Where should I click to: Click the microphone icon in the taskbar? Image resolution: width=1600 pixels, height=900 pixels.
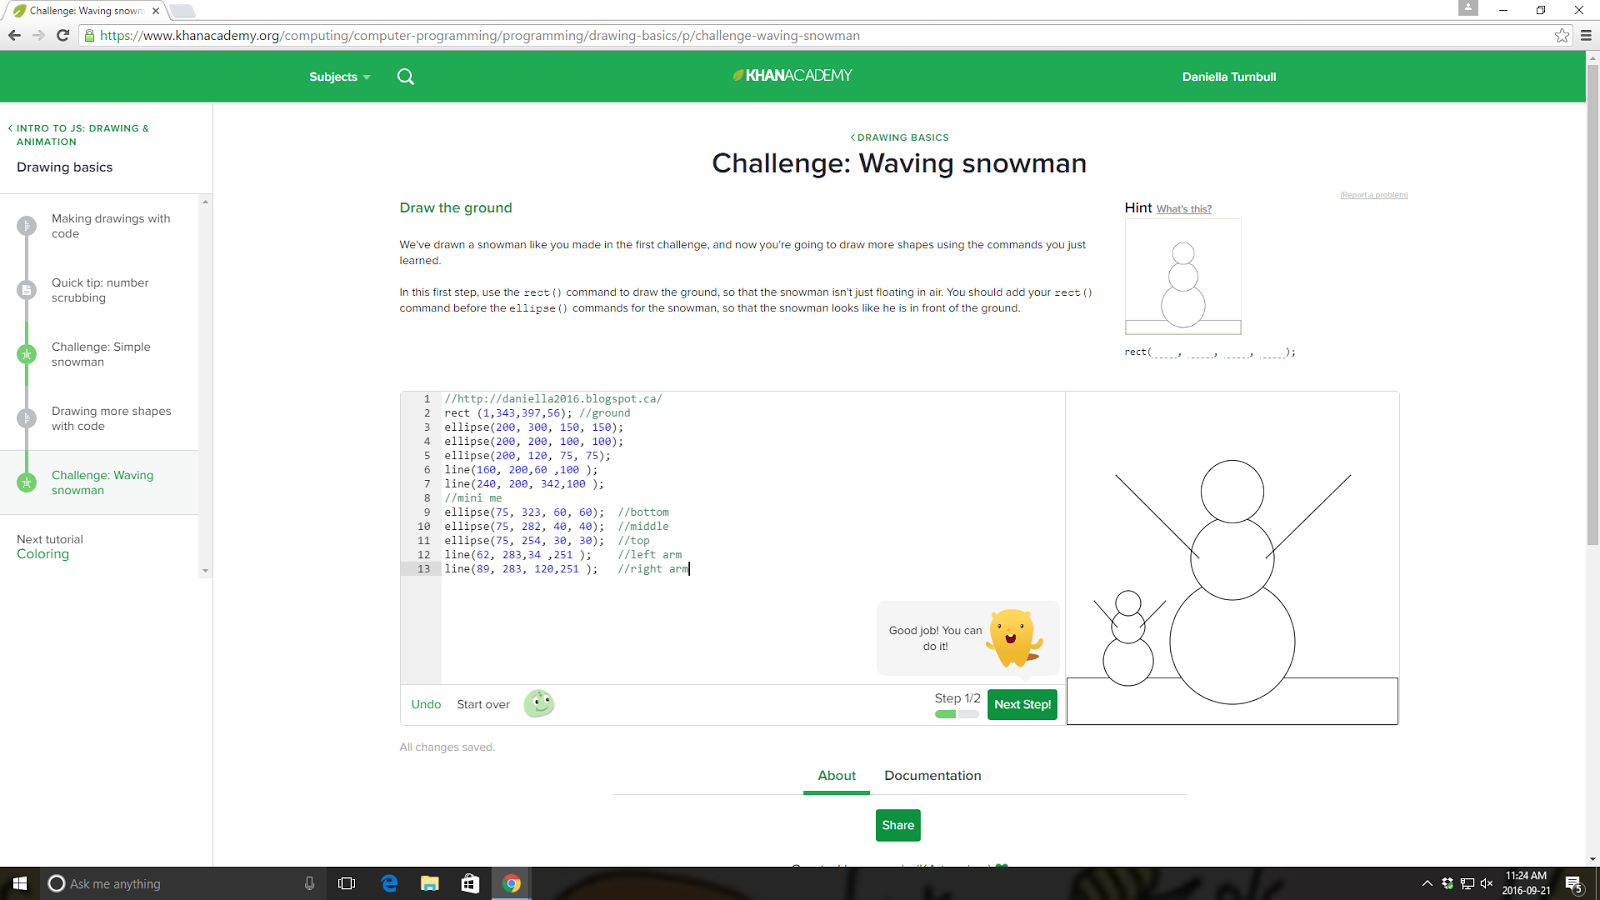pos(310,883)
